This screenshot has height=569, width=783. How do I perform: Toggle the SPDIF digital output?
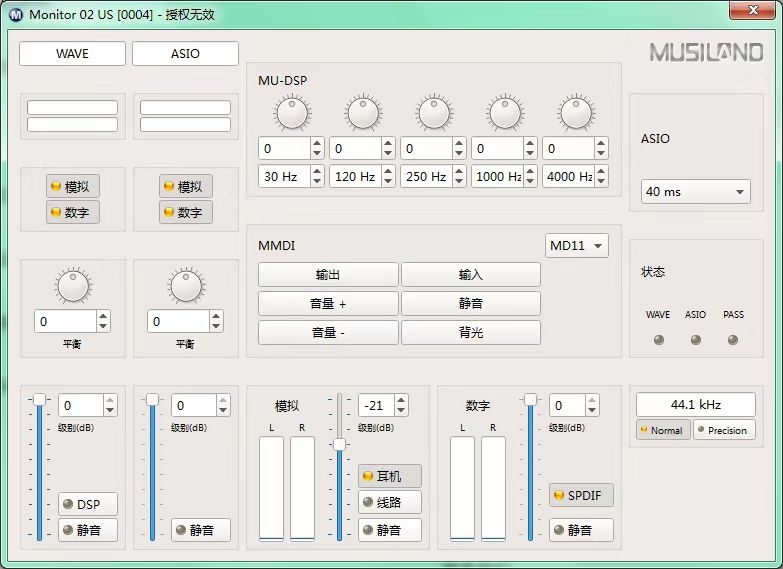click(581, 495)
